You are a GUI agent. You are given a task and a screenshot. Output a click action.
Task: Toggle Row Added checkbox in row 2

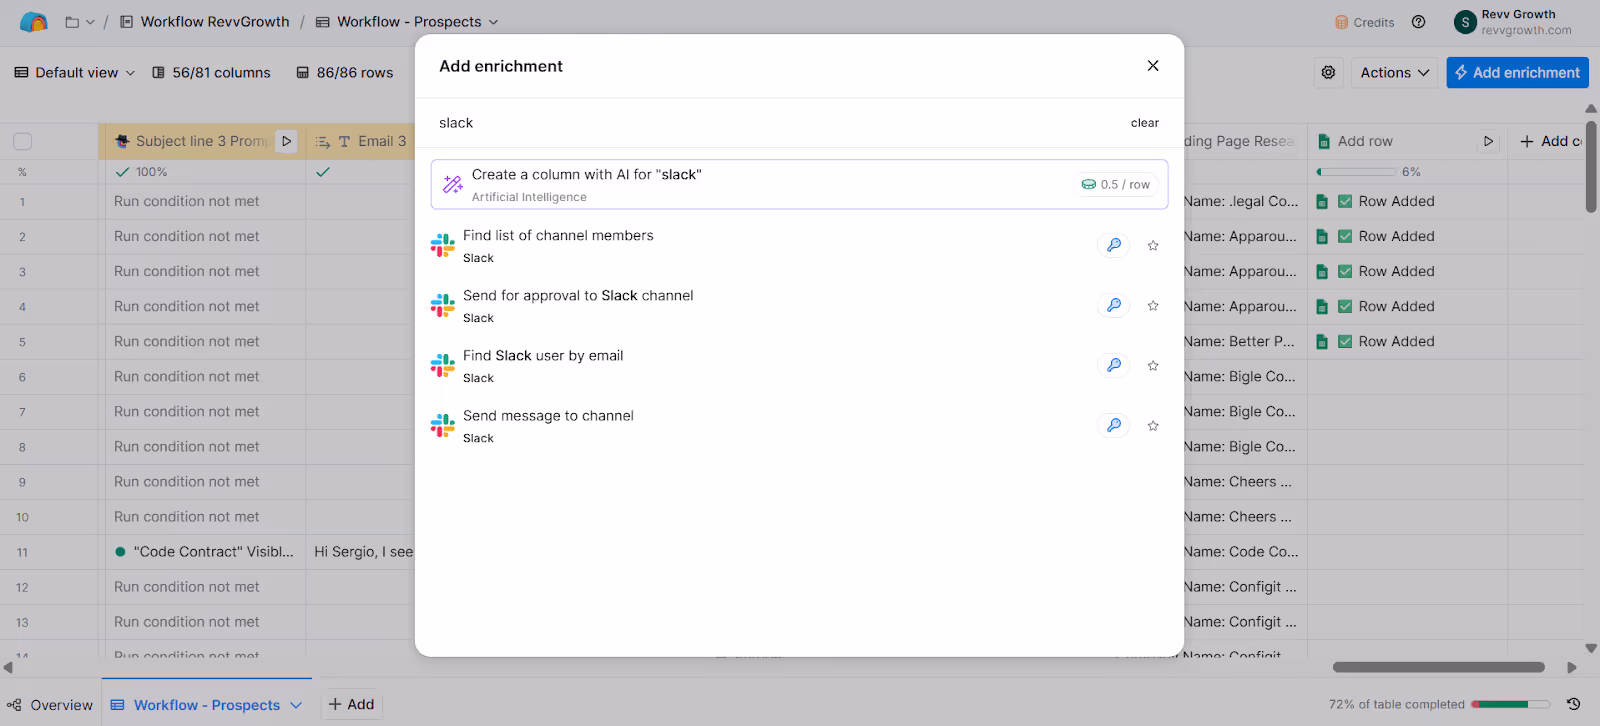(1345, 236)
